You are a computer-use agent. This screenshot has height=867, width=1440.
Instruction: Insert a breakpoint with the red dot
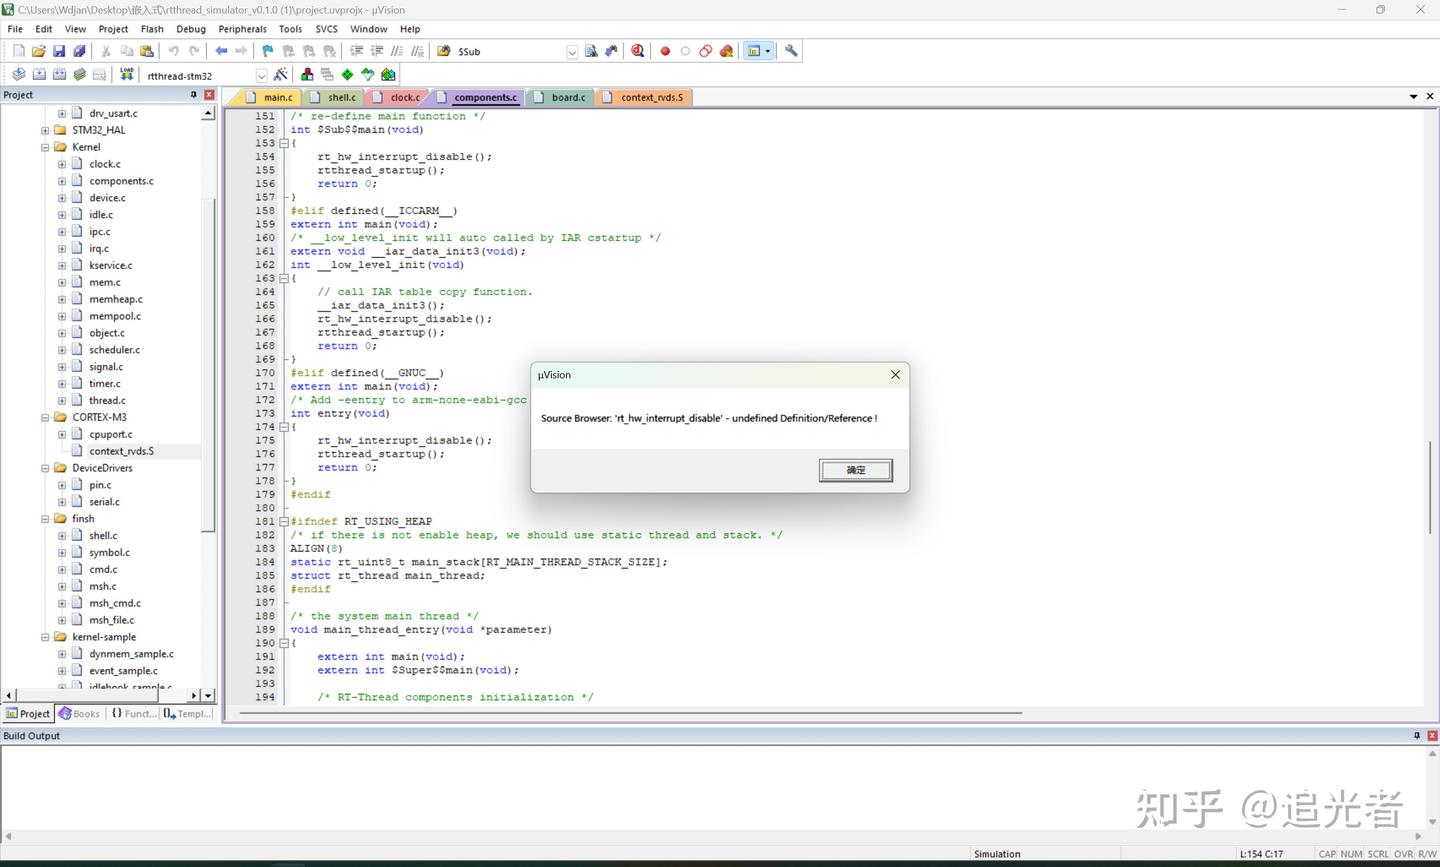coord(665,51)
